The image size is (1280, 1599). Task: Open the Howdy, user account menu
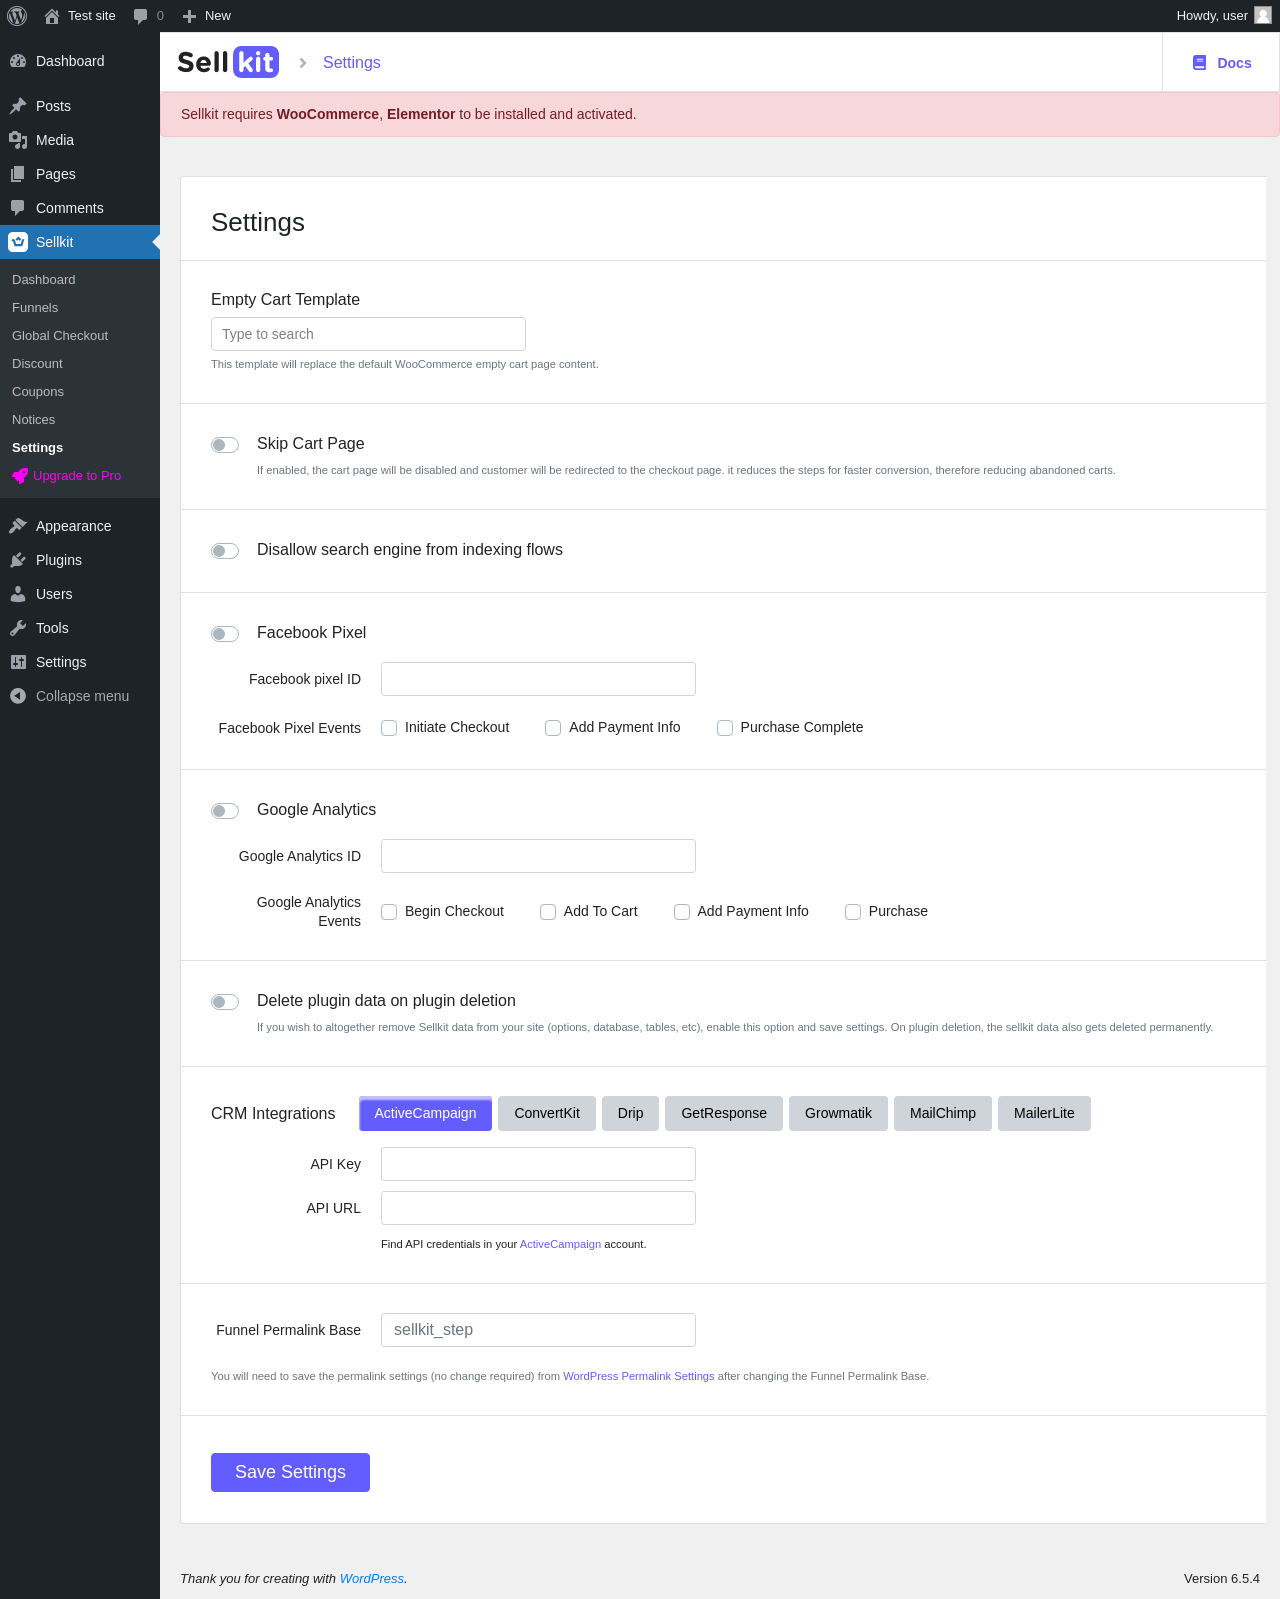pos(1224,16)
